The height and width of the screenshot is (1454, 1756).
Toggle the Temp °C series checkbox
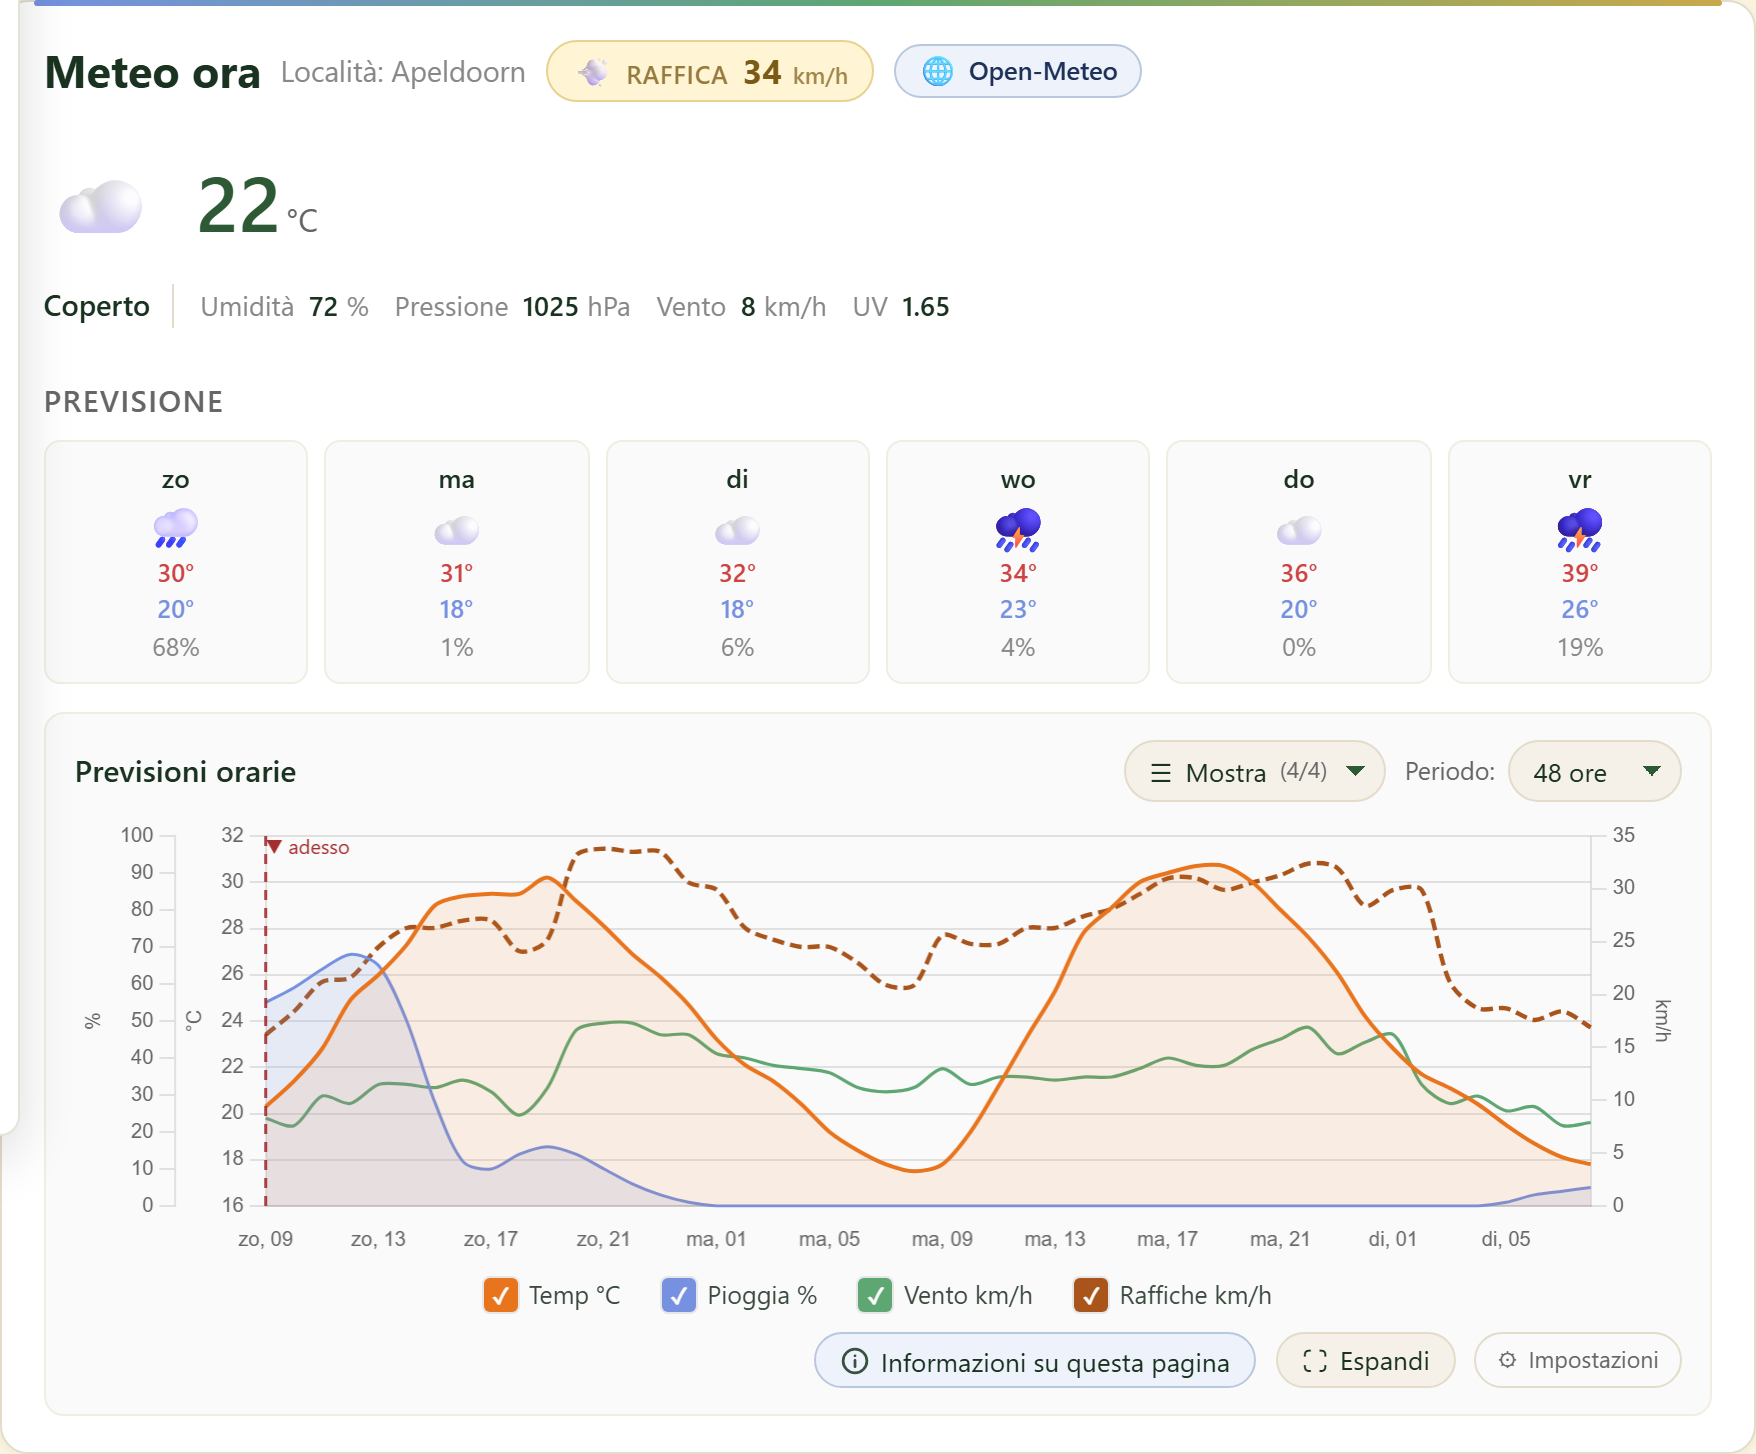pos(500,1295)
